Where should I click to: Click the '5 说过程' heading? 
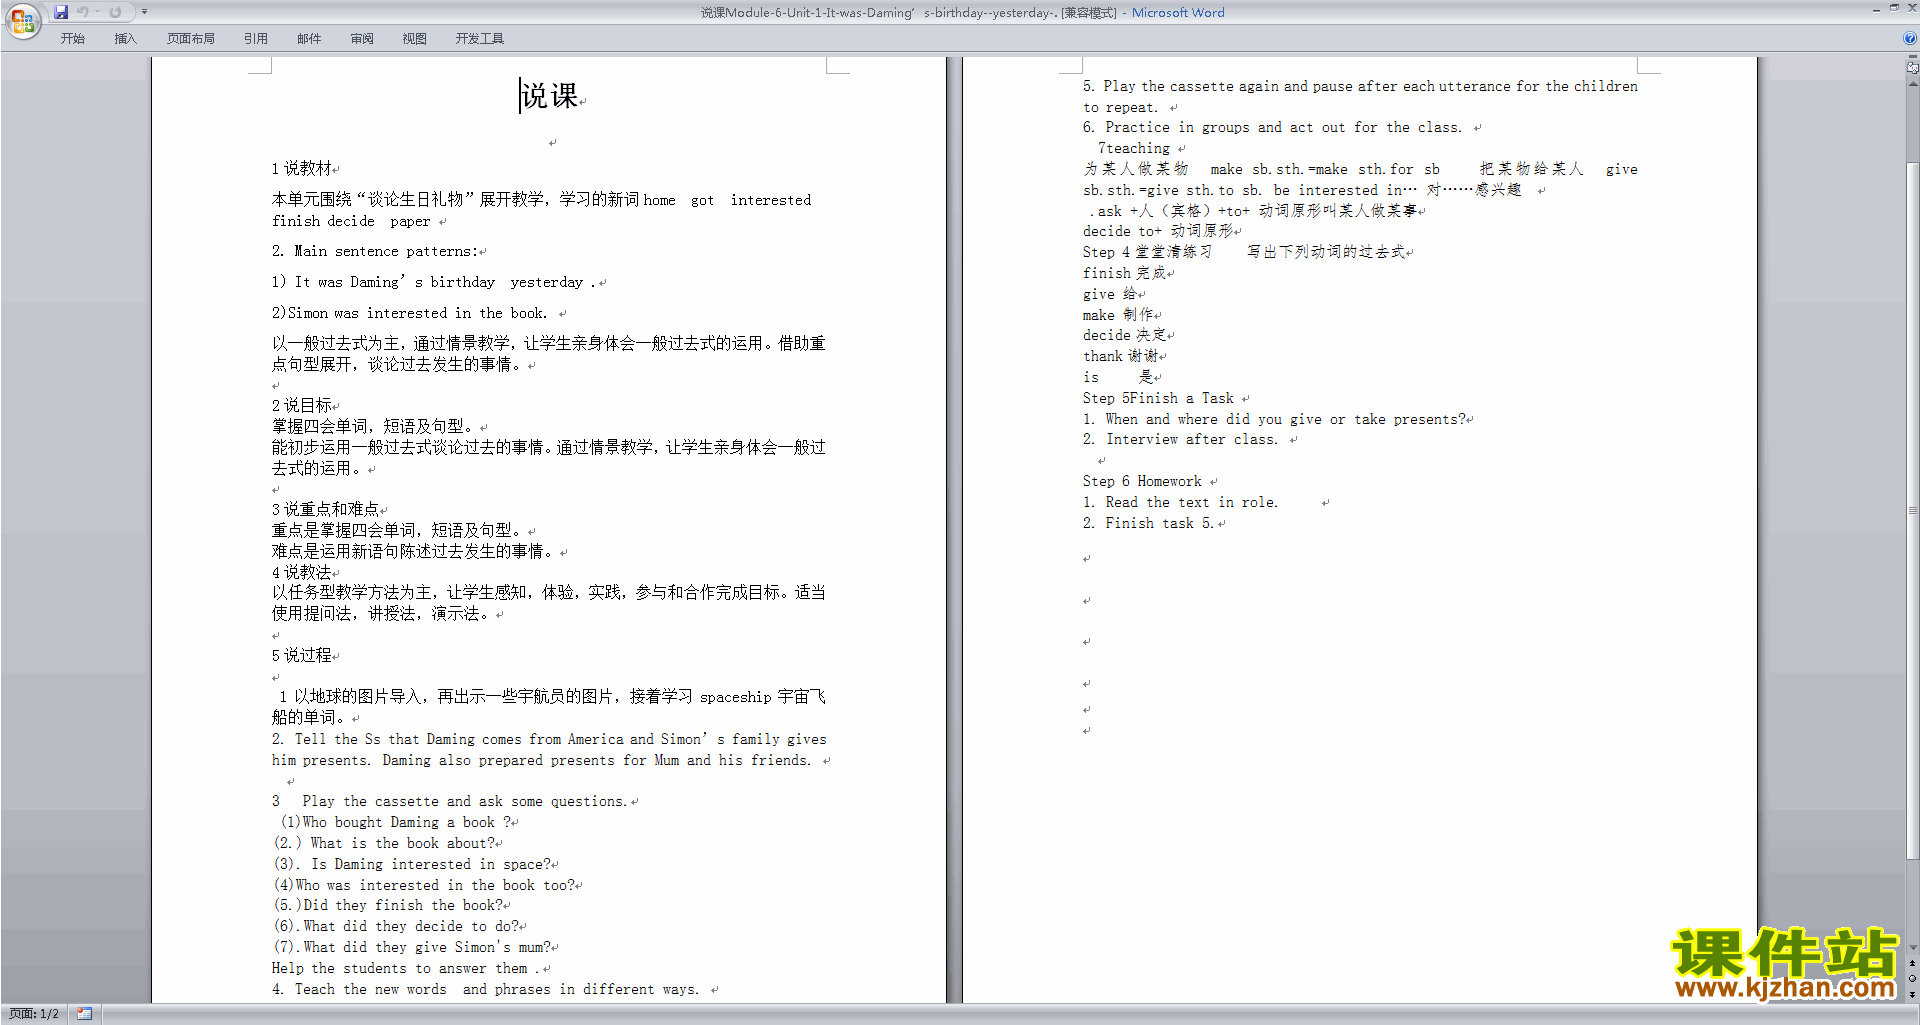coord(302,656)
